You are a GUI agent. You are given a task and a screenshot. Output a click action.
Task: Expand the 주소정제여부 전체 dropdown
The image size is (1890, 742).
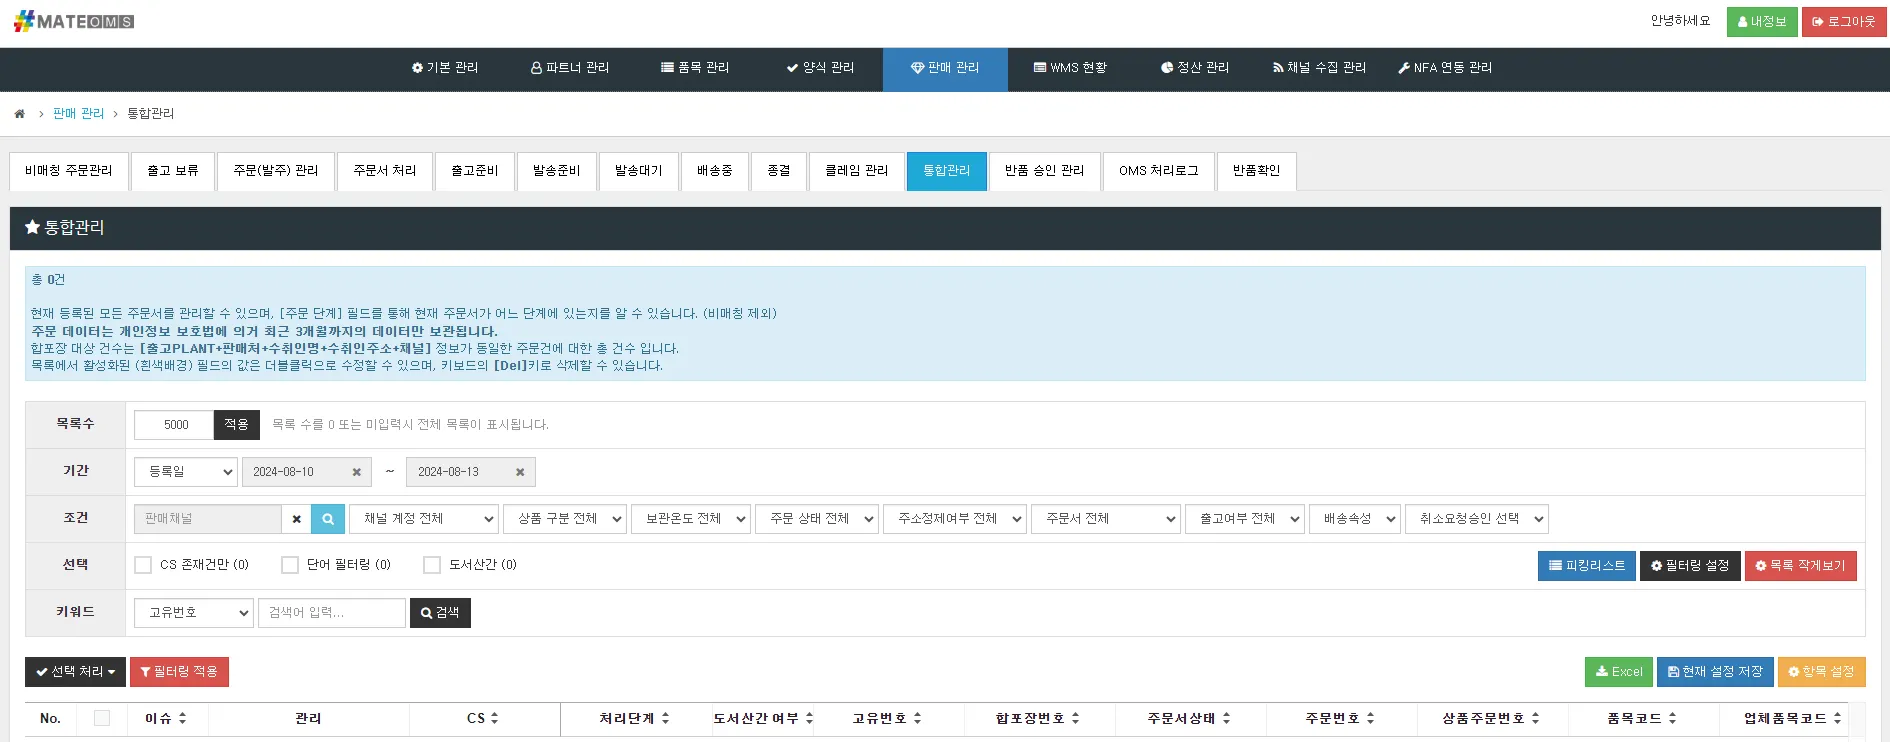pyautogui.click(x=955, y=519)
